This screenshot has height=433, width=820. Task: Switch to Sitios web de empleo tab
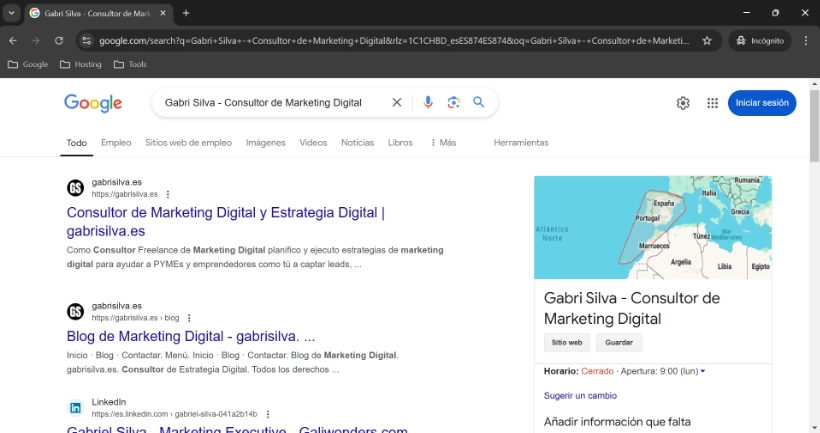click(188, 143)
